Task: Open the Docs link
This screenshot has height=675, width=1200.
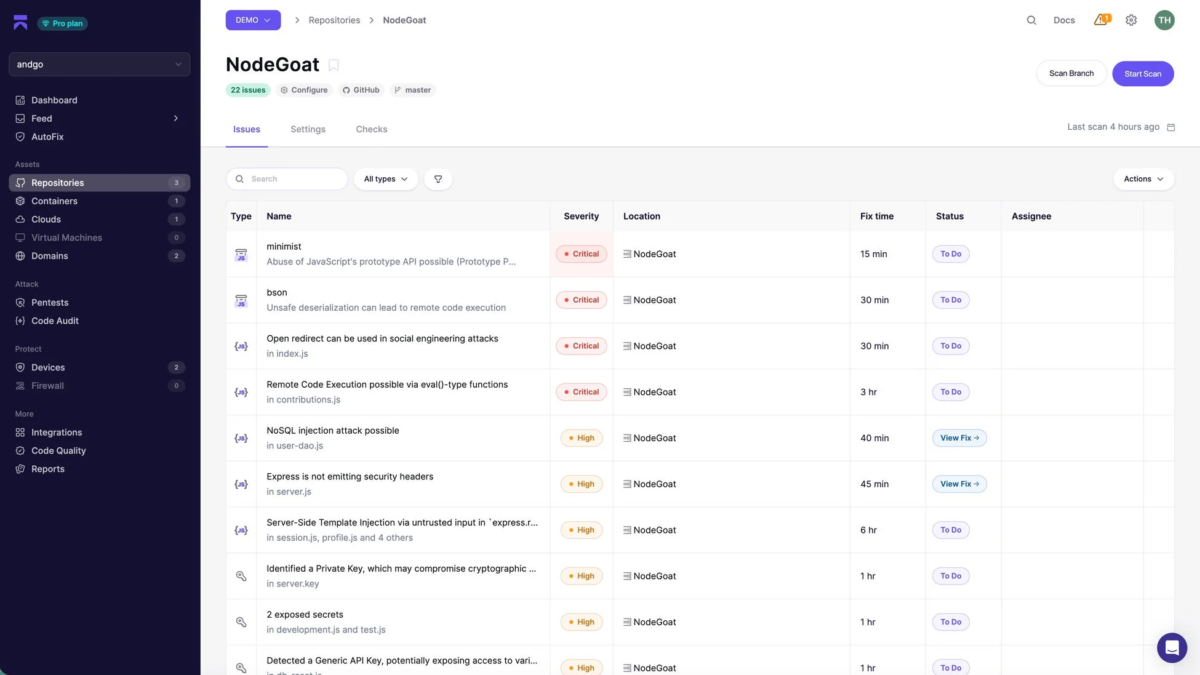Action: [x=1064, y=20]
